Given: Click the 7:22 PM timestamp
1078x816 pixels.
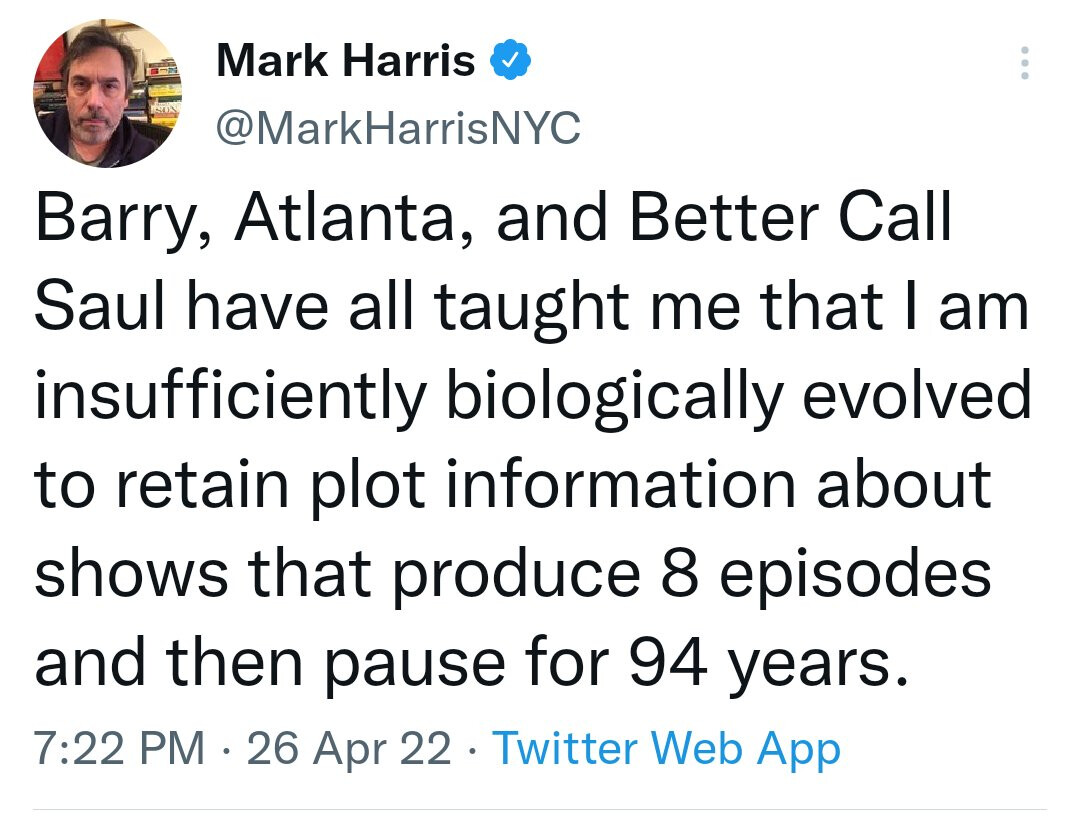Looking at the screenshot, I should tap(119, 748).
